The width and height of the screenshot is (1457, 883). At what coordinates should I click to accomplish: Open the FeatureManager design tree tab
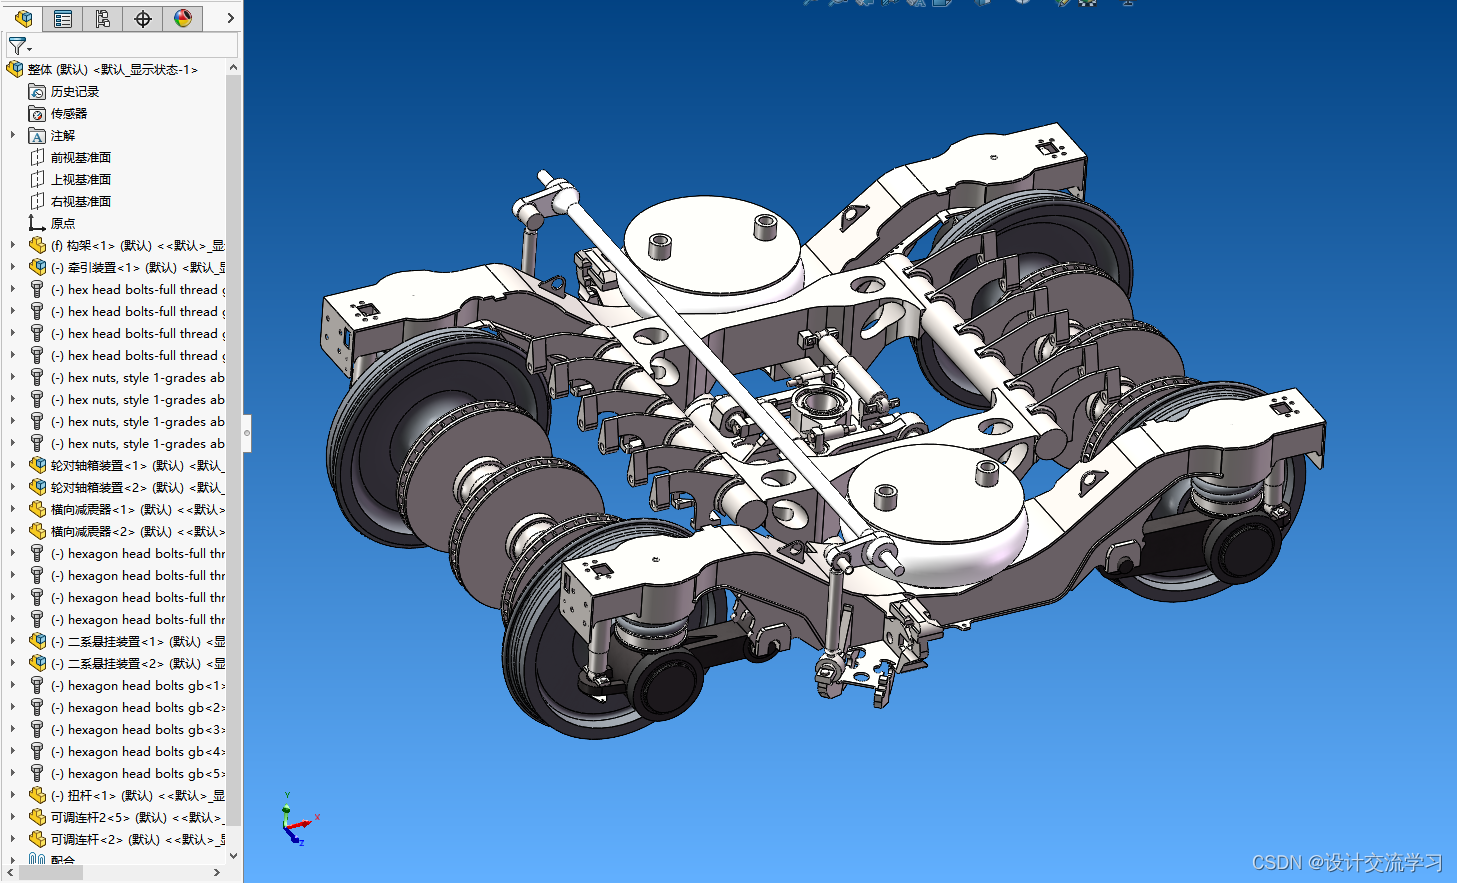click(23, 18)
